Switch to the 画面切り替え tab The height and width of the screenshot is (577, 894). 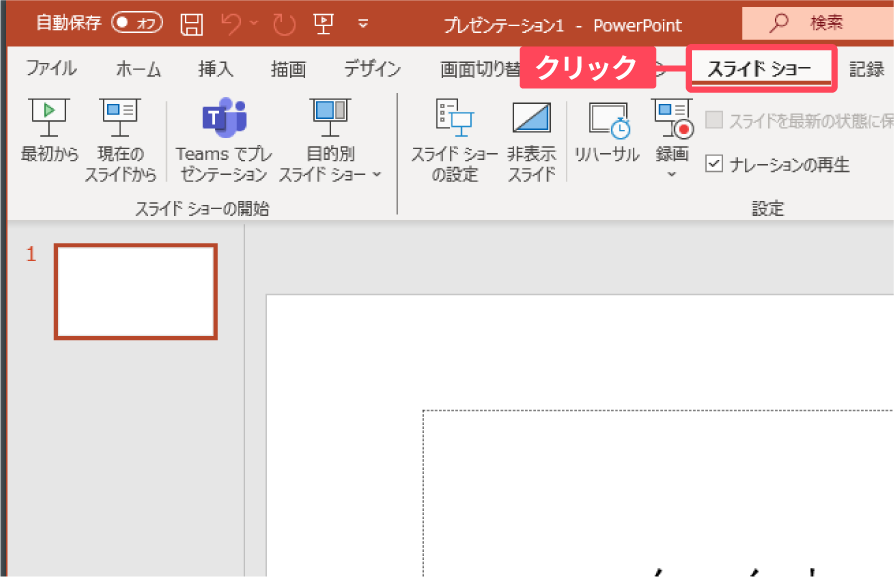pos(480,69)
